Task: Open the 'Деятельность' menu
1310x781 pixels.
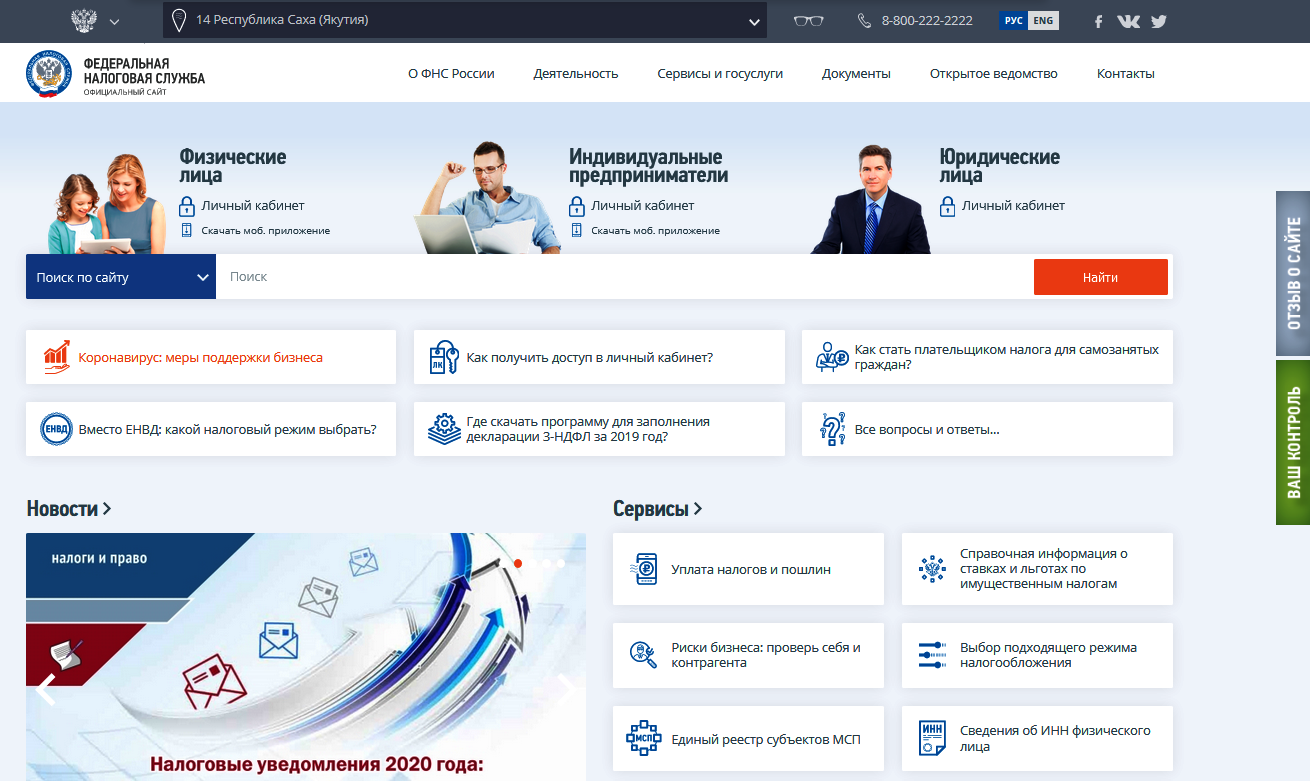Action: click(576, 73)
